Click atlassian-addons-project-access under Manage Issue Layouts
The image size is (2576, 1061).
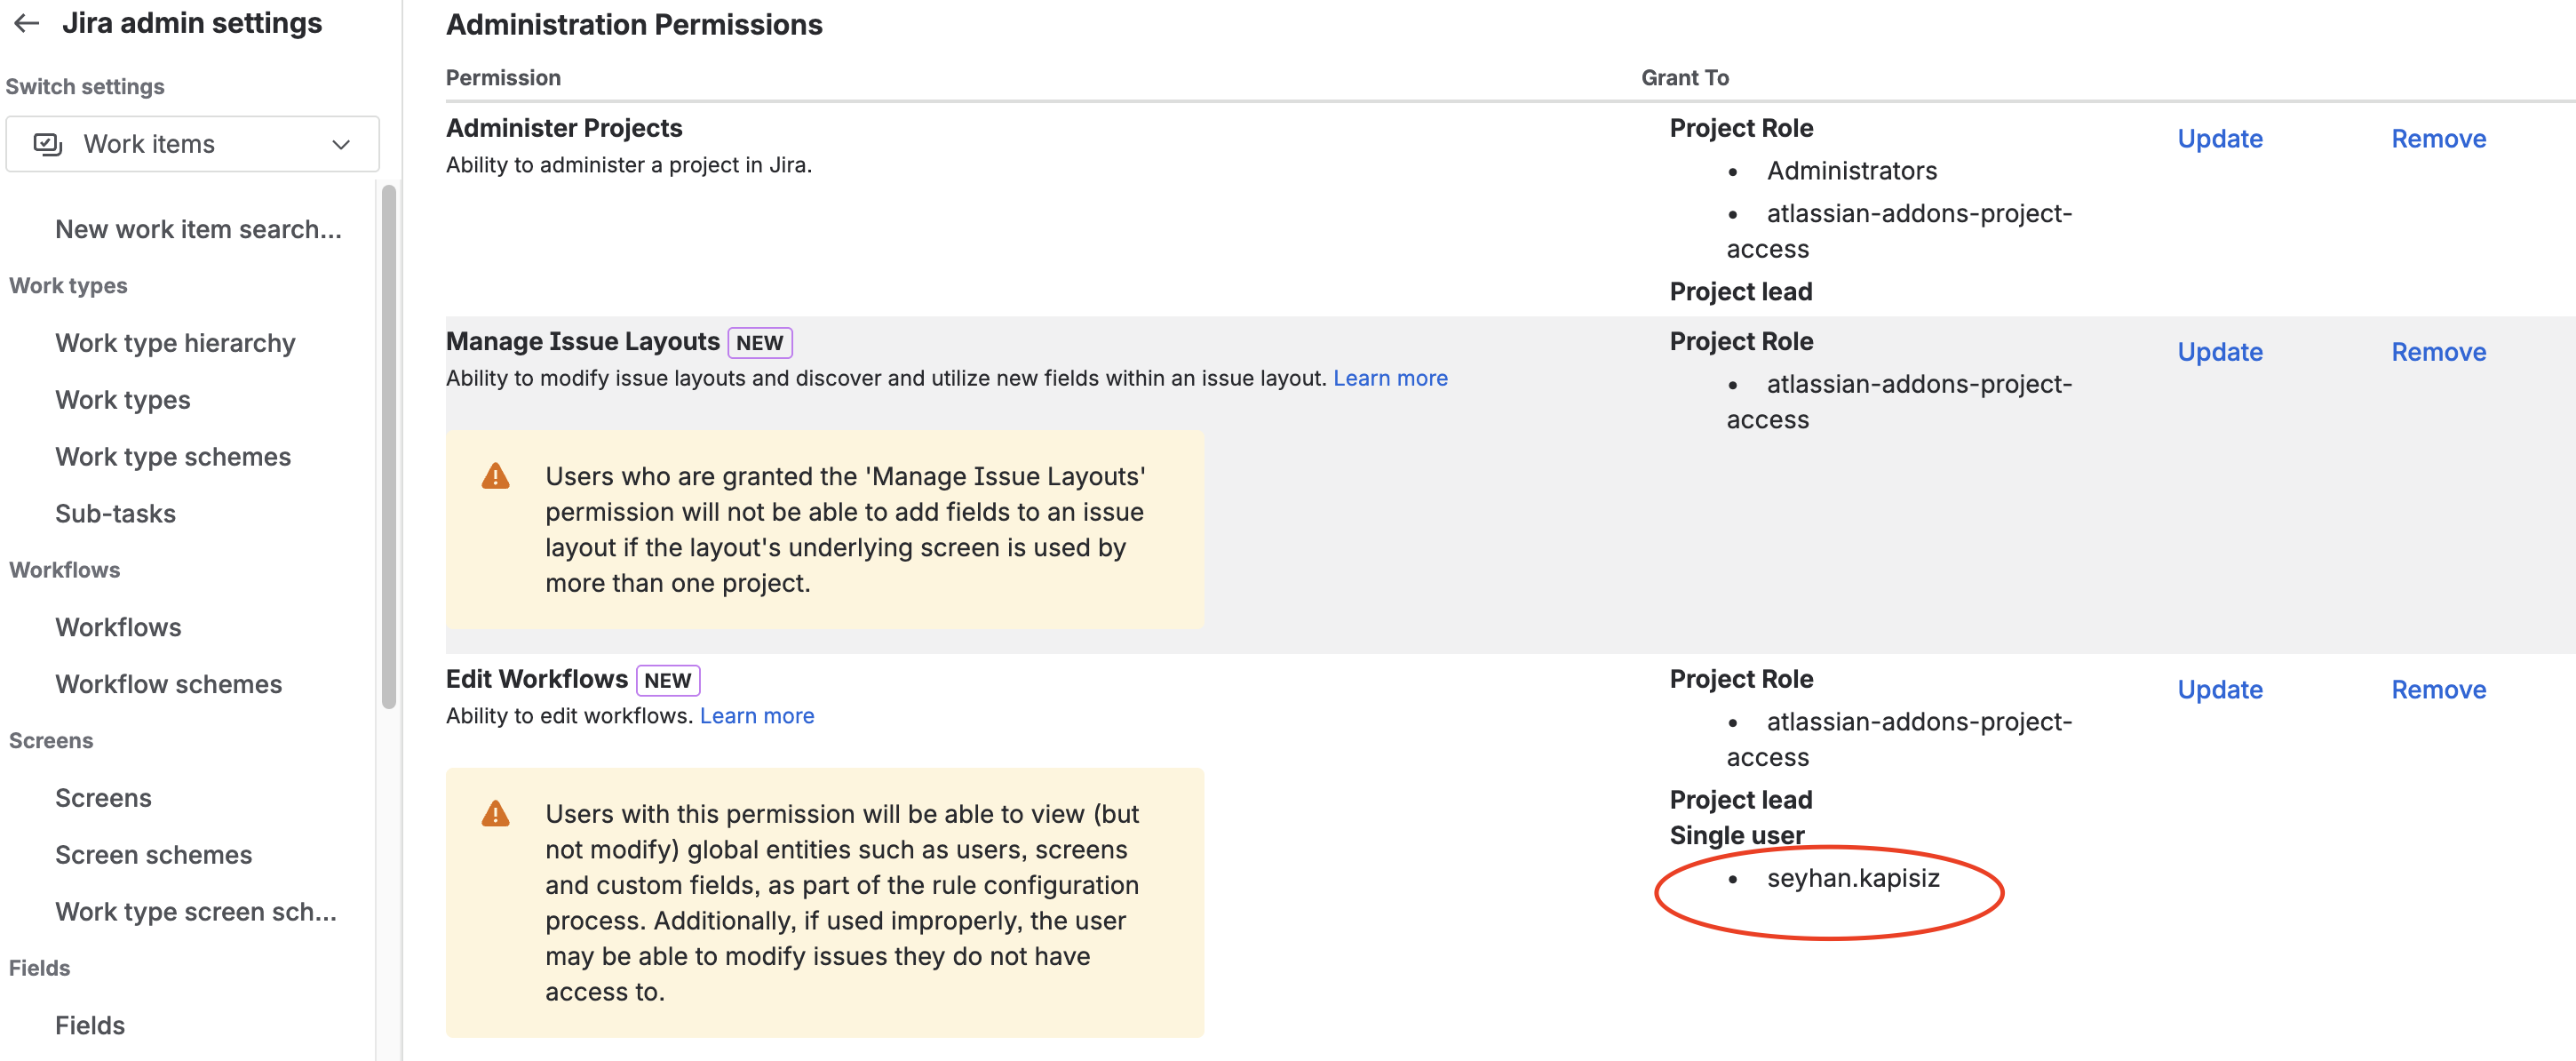coord(1899,402)
